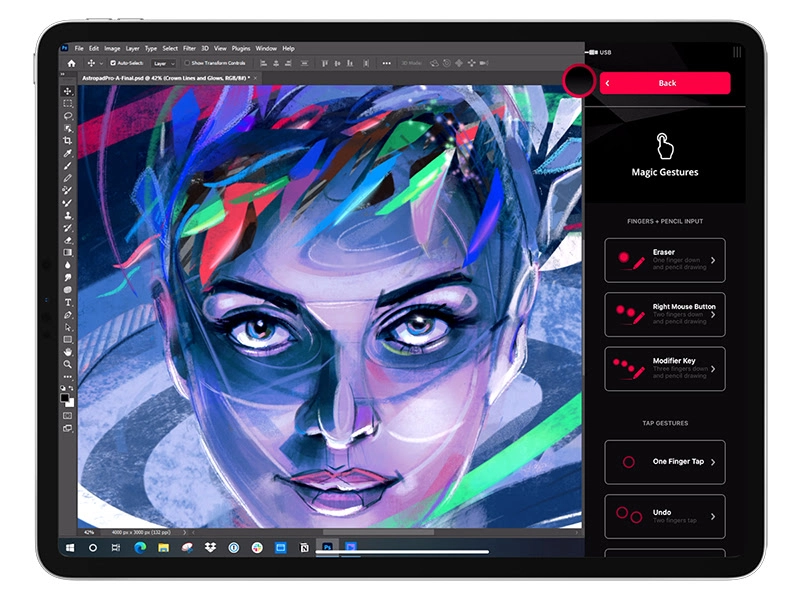
Task: Open the Help menu
Action: coord(288,48)
